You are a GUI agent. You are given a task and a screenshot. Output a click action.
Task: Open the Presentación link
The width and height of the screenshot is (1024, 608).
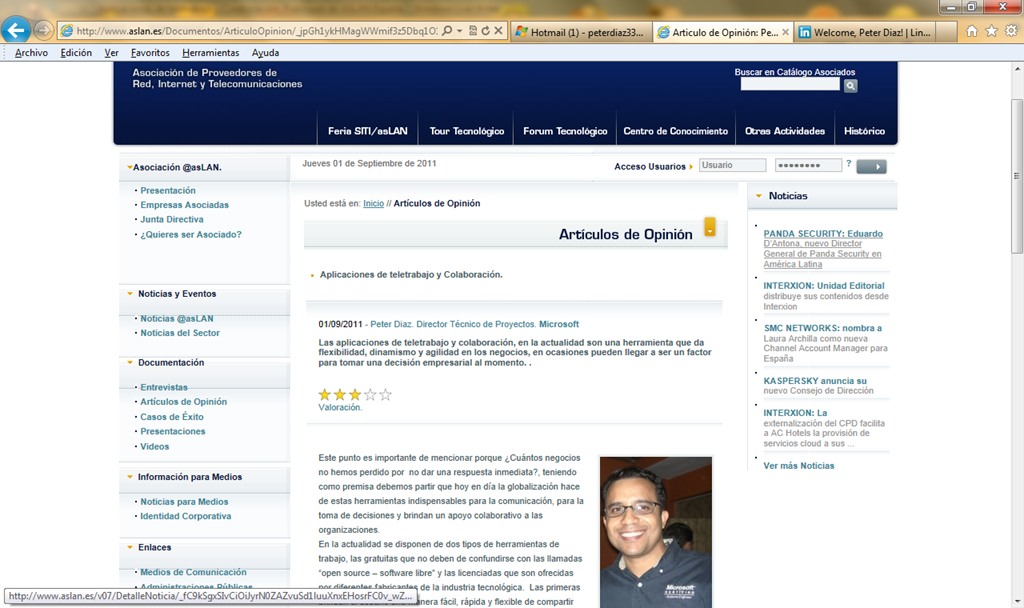168,191
